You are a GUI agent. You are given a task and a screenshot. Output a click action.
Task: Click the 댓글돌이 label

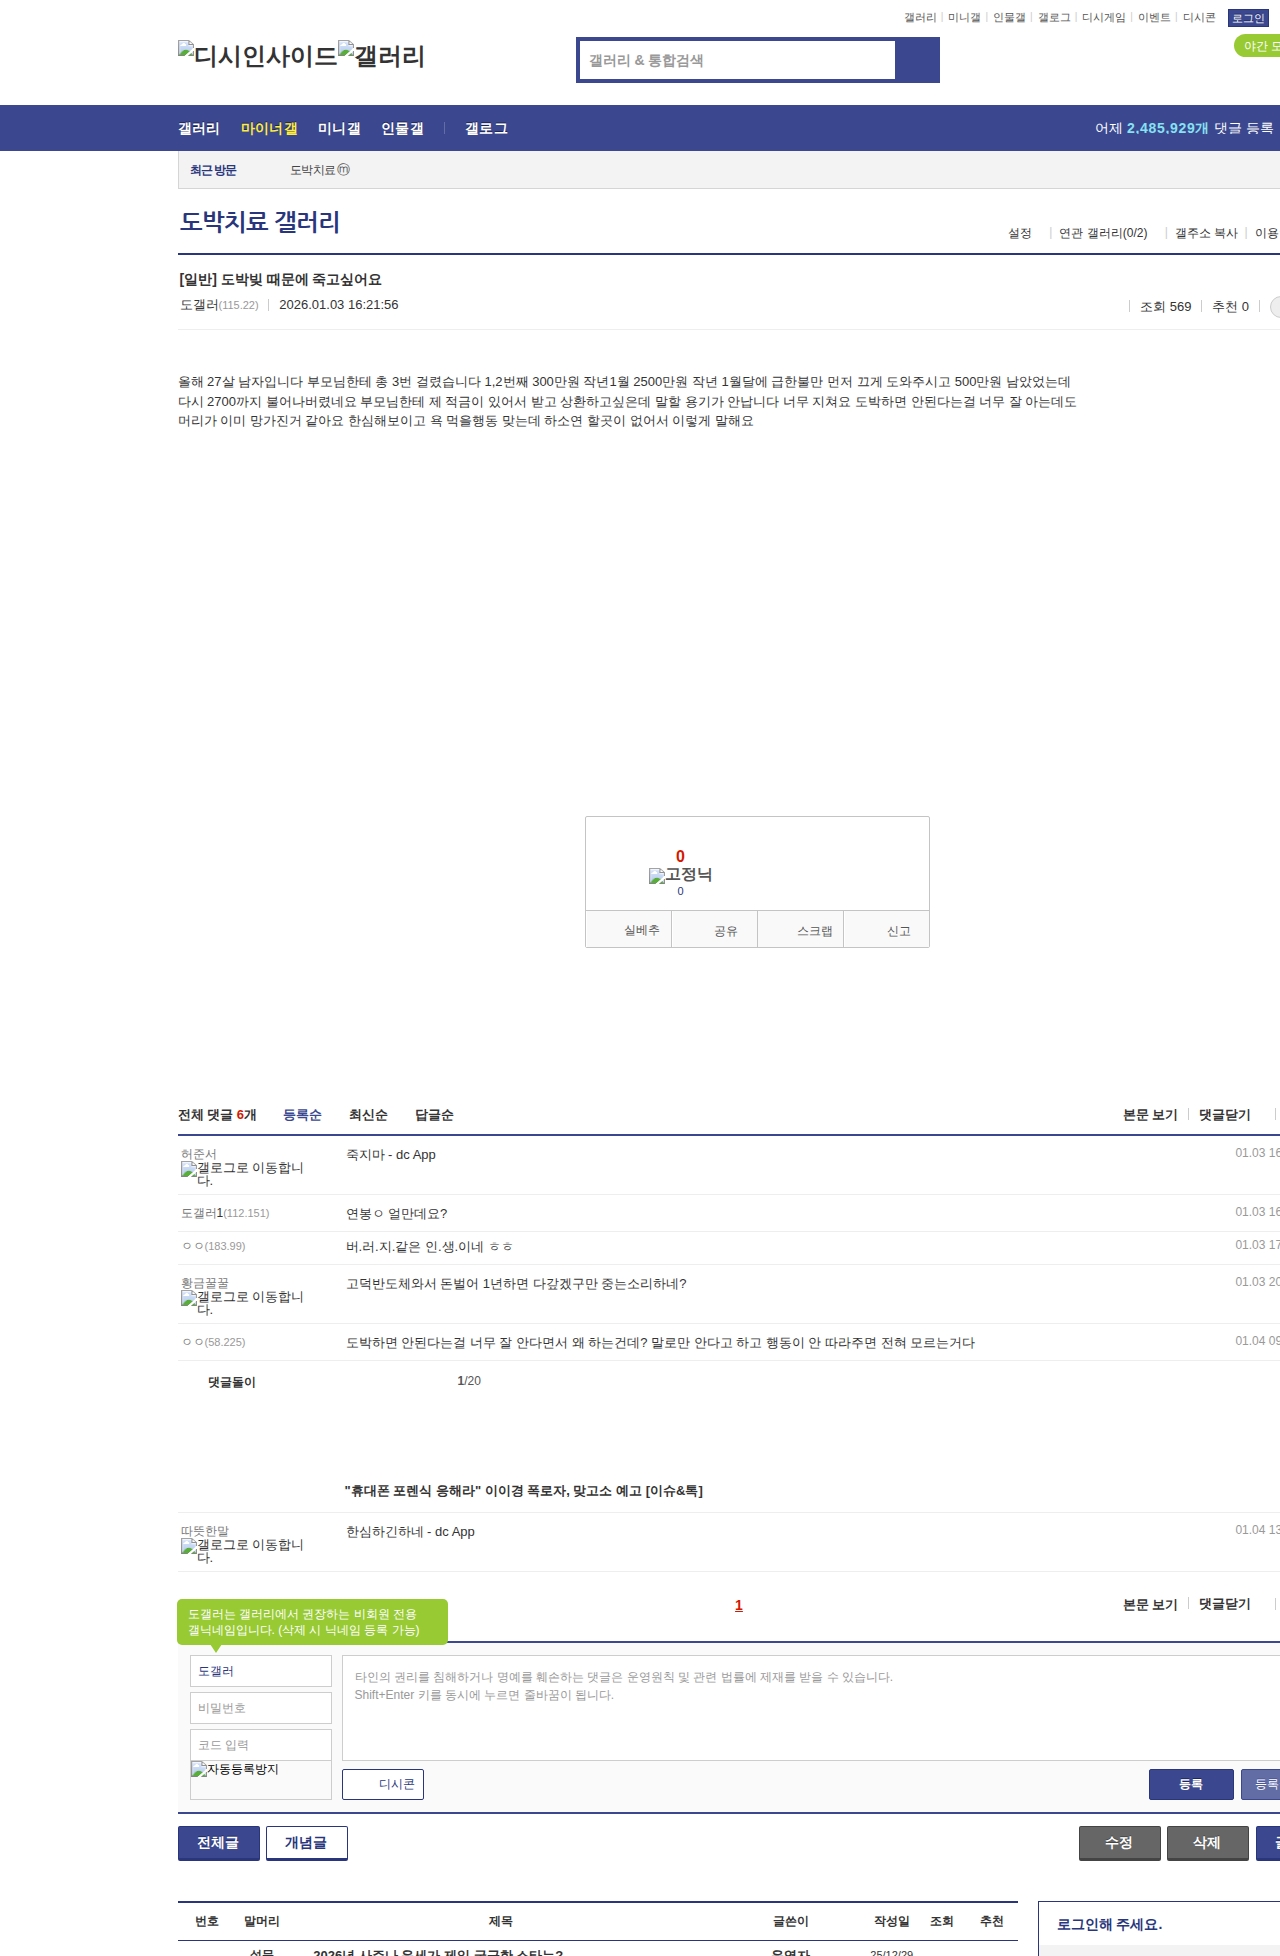(x=232, y=1382)
